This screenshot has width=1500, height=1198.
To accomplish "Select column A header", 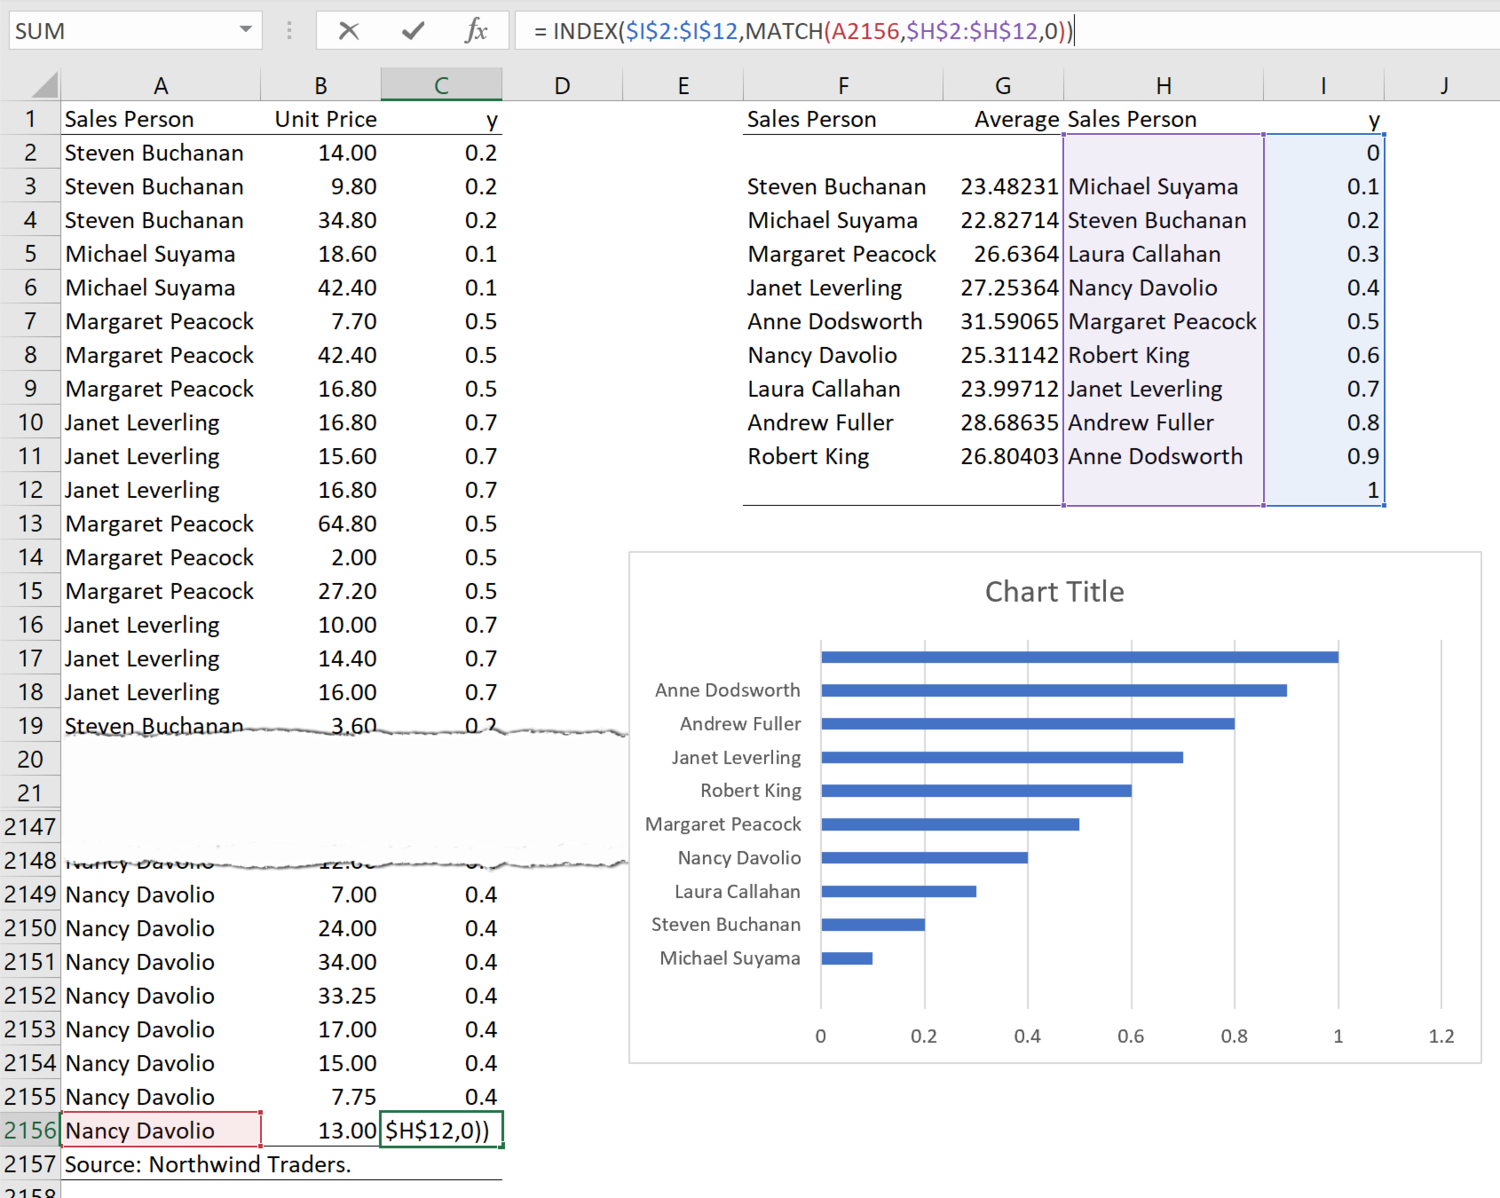I will coord(160,84).
